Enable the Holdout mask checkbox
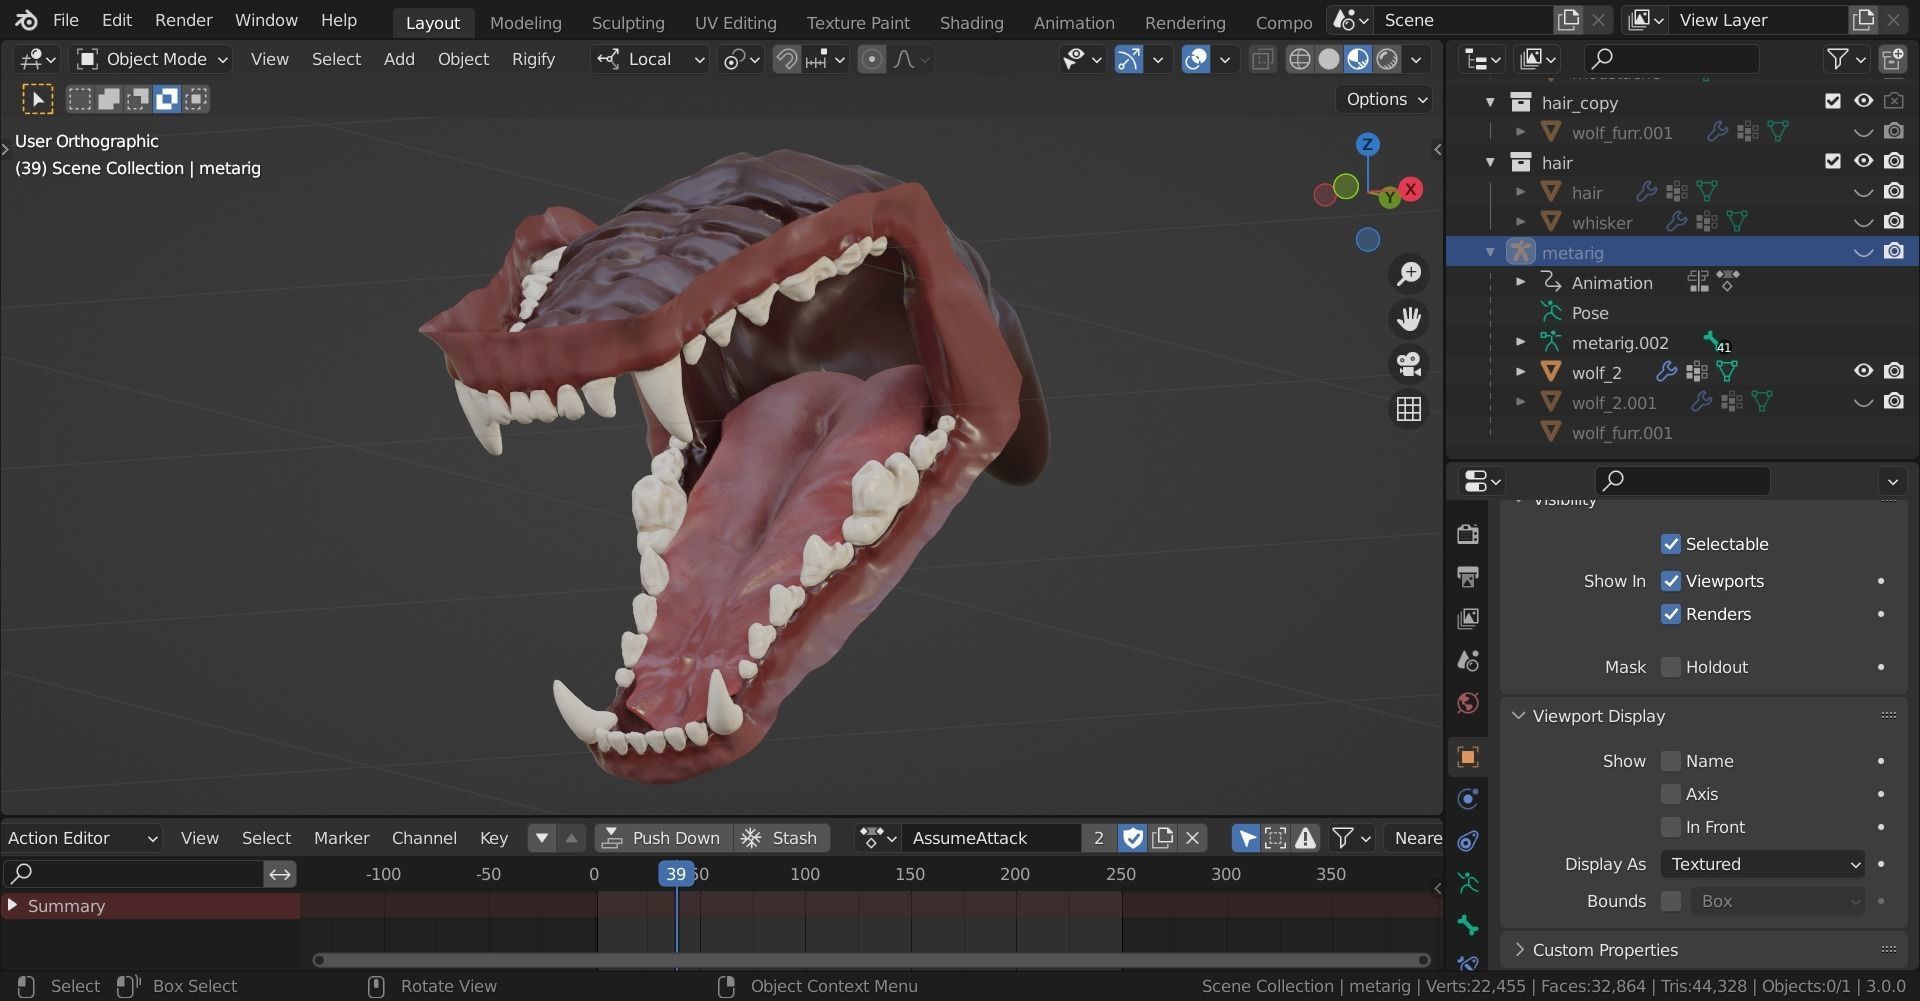Viewport: 1920px width, 1001px height. [1670, 667]
